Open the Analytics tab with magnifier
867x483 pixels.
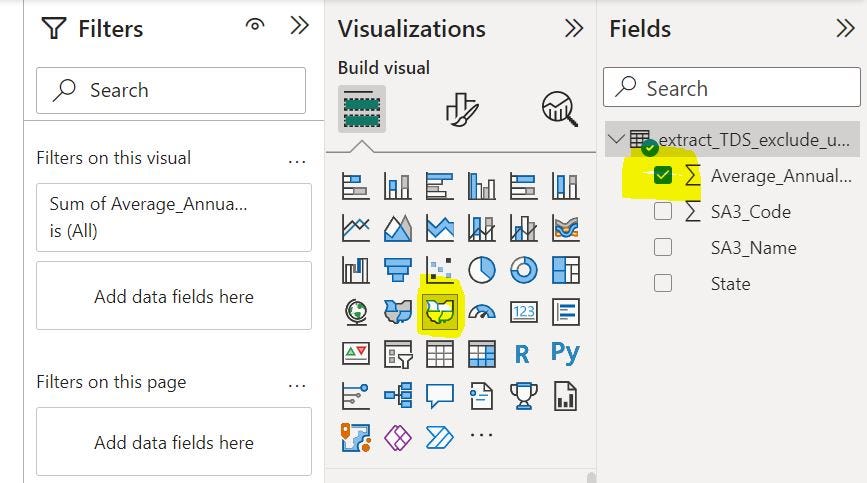[559, 108]
